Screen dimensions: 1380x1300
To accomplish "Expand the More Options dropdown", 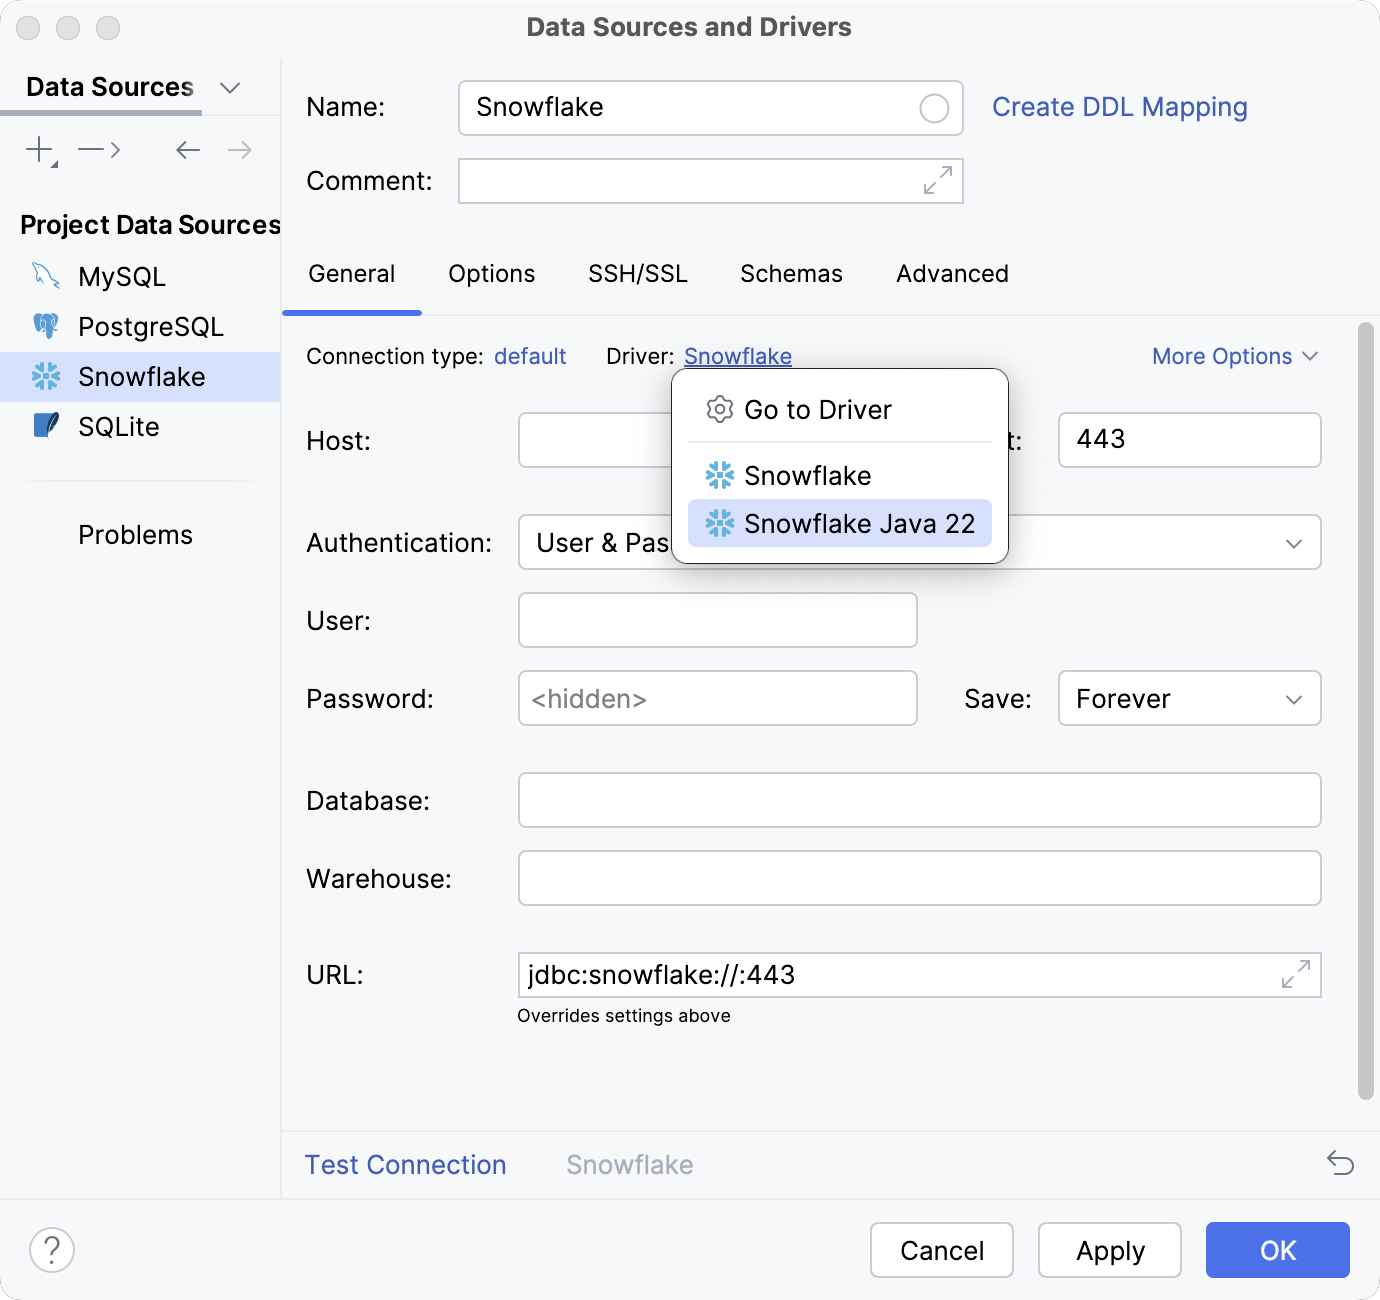I will point(1234,356).
